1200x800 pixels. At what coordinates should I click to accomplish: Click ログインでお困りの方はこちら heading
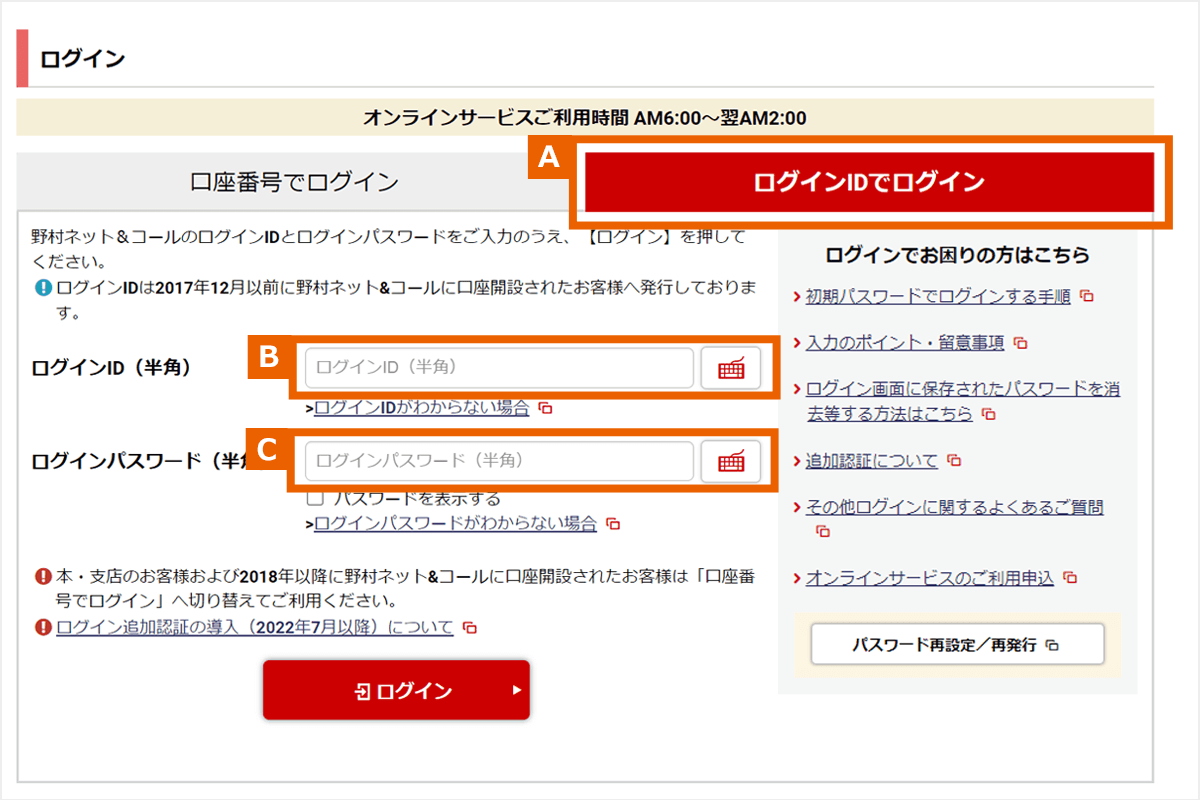pyautogui.click(x=957, y=255)
